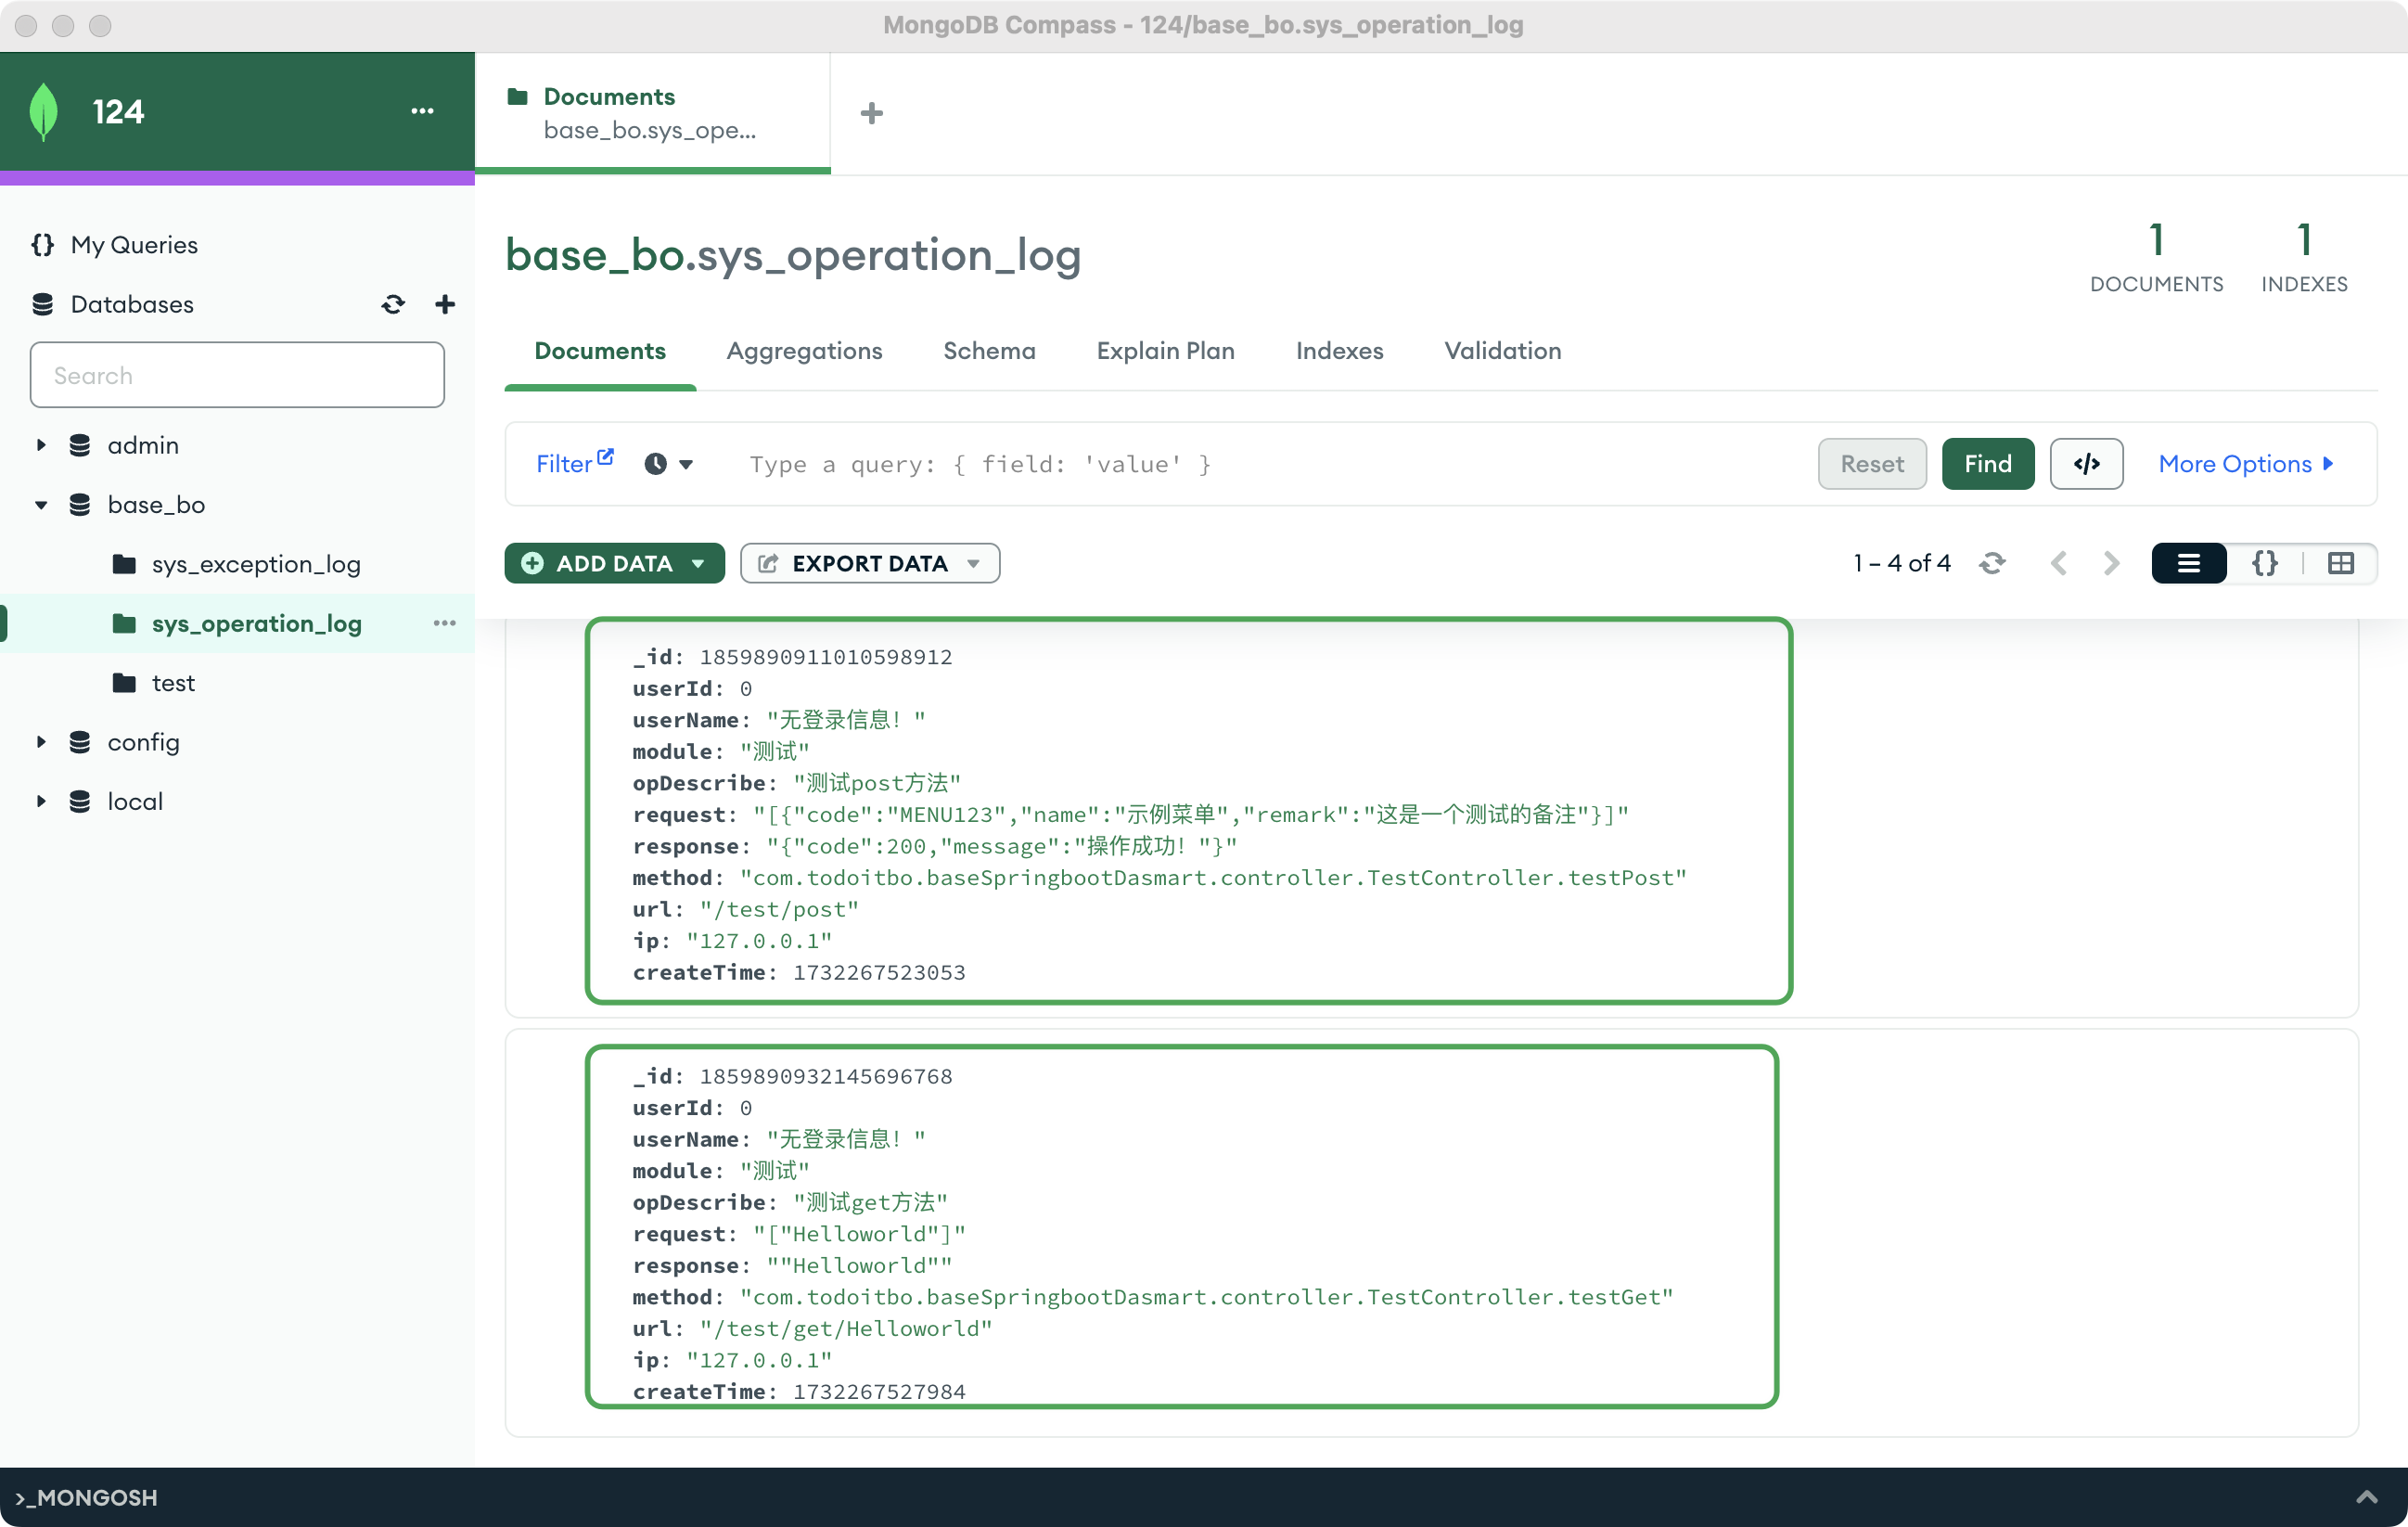Click the database Search input field

pos(237,375)
